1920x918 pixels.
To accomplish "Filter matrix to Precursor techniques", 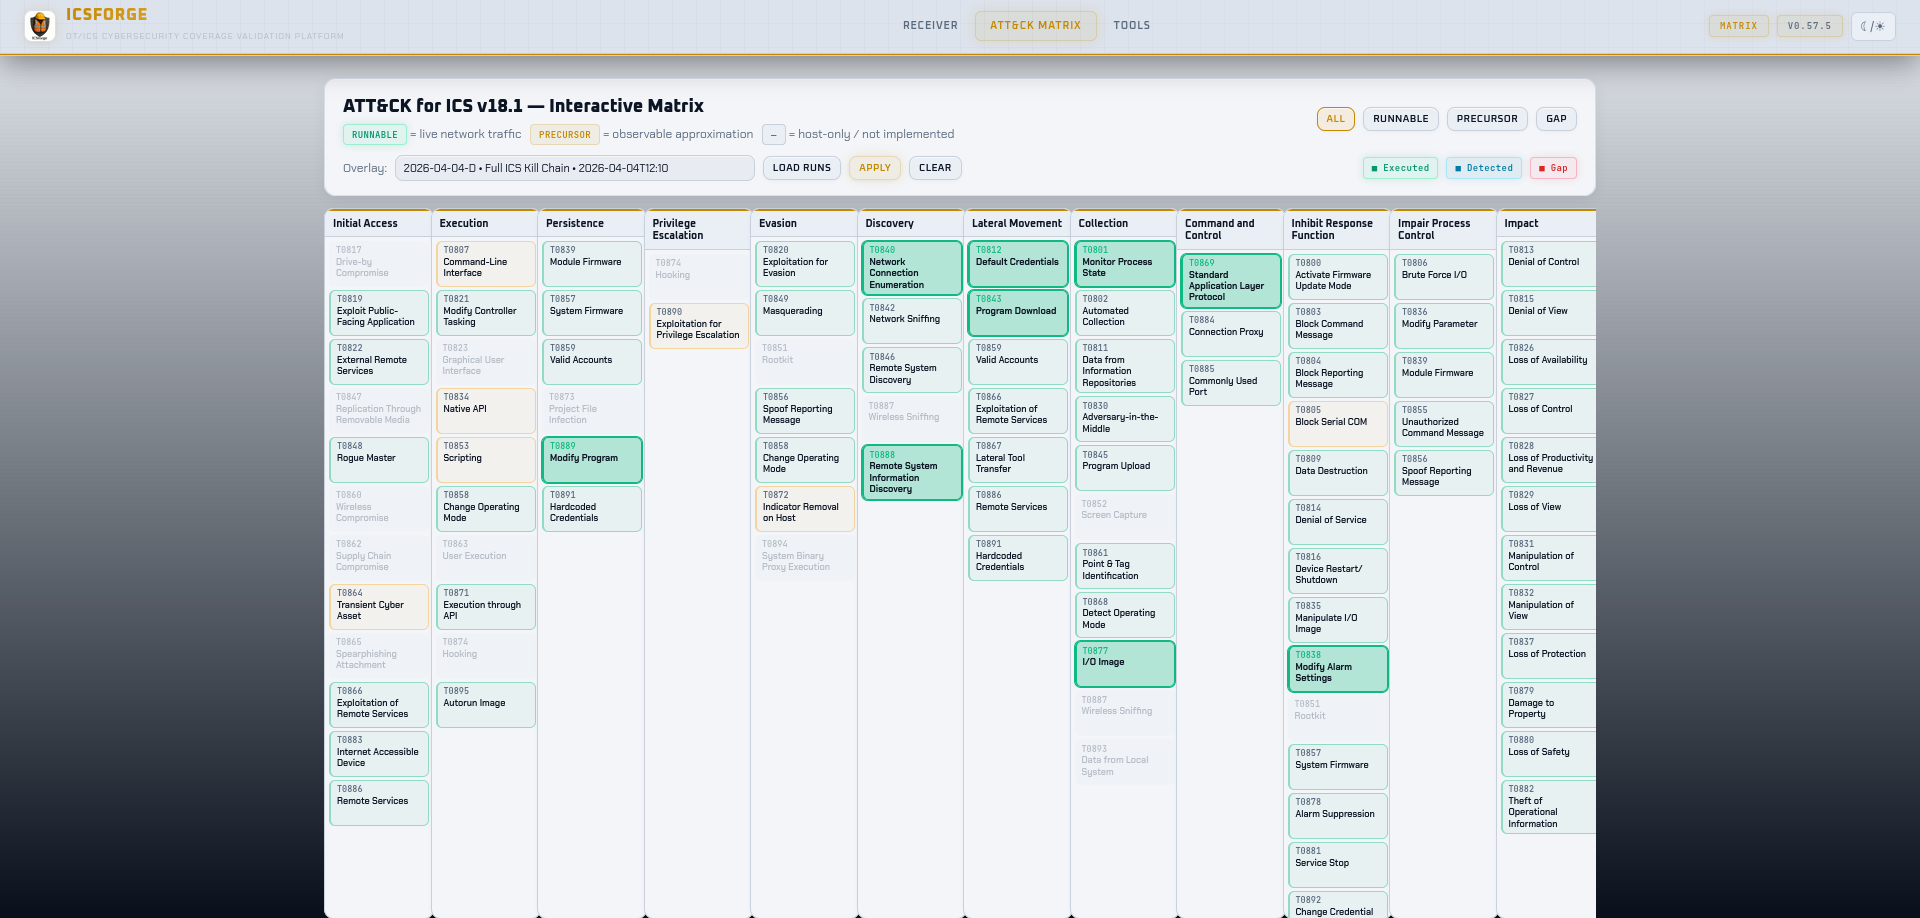I will tap(1486, 119).
